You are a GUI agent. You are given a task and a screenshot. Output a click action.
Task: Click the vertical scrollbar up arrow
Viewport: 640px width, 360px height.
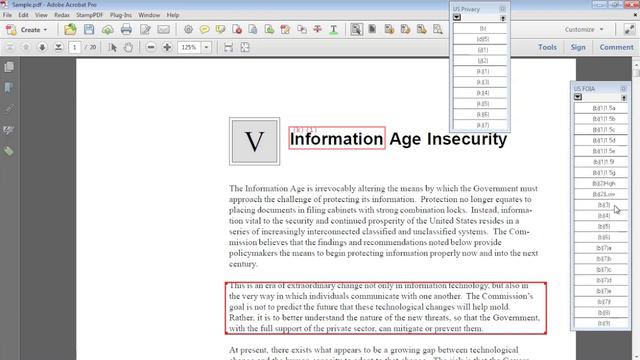tap(636, 64)
